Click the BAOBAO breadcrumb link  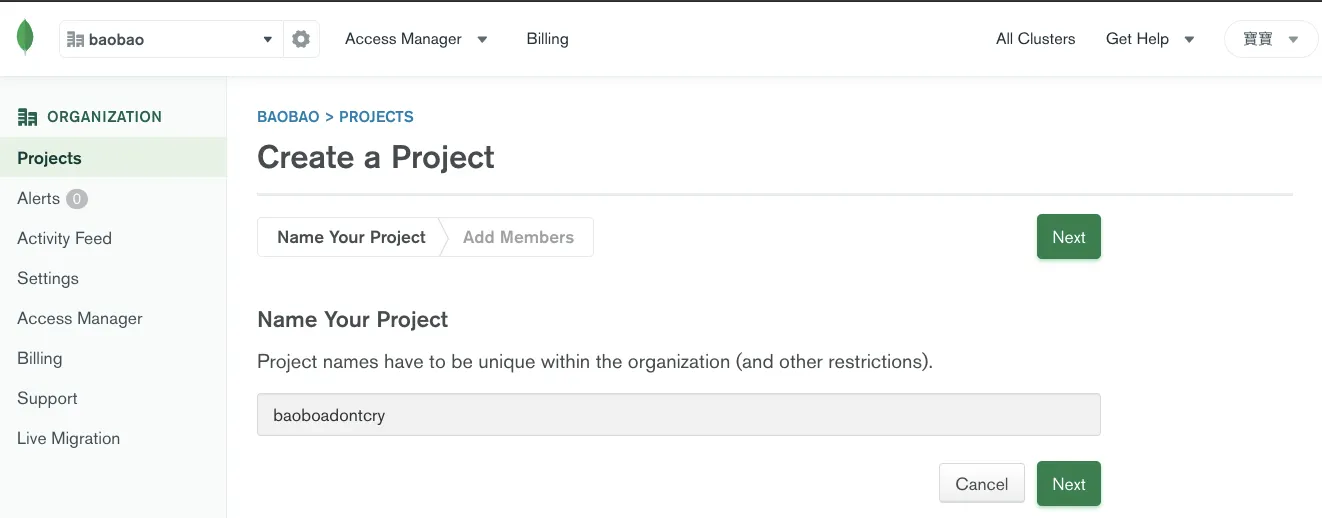click(x=288, y=117)
